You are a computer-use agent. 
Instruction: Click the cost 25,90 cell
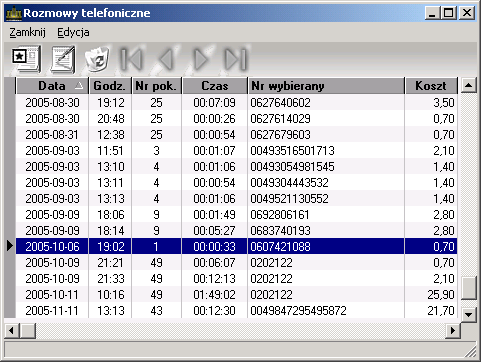tap(431, 294)
